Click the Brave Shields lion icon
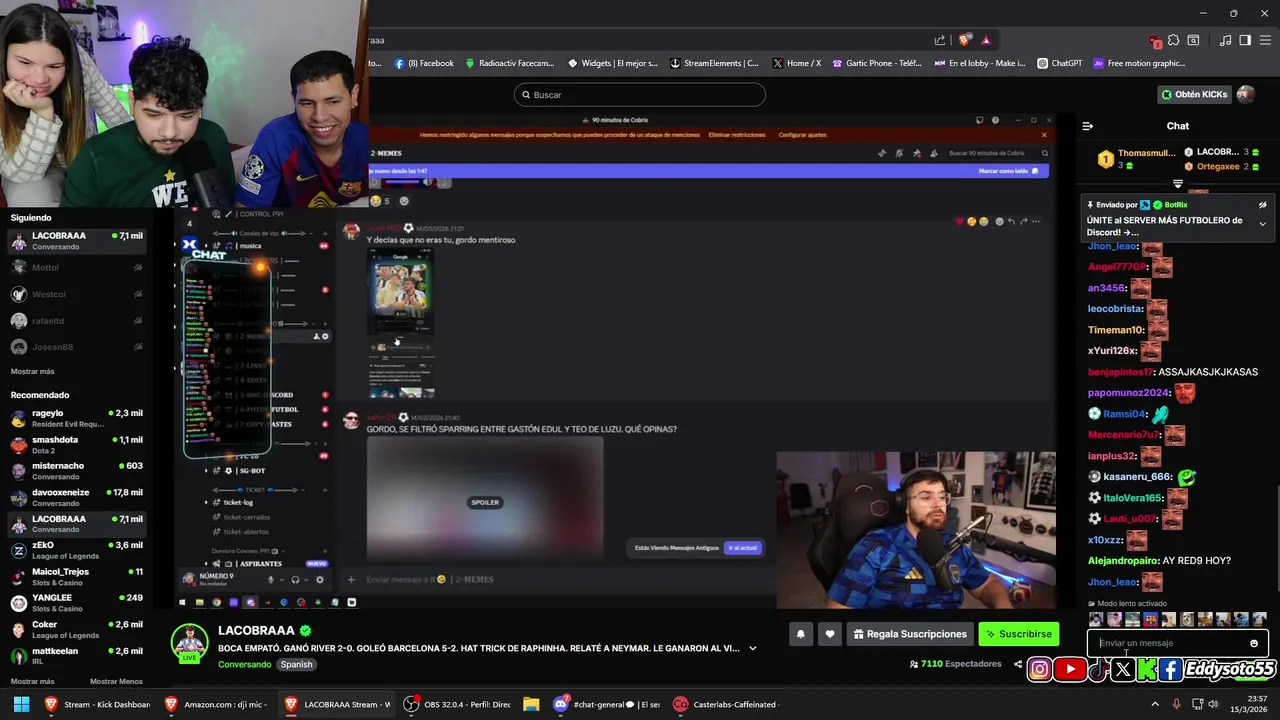Image resolution: width=1280 pixels, height=720 pixels. click(965, 40)
